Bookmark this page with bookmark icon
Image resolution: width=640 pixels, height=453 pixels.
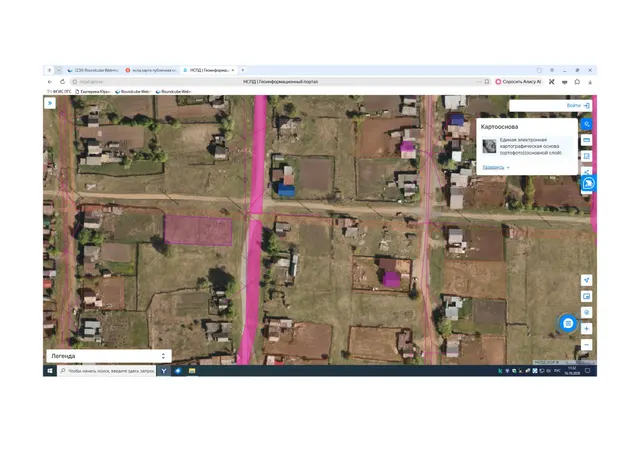[487, 82]
